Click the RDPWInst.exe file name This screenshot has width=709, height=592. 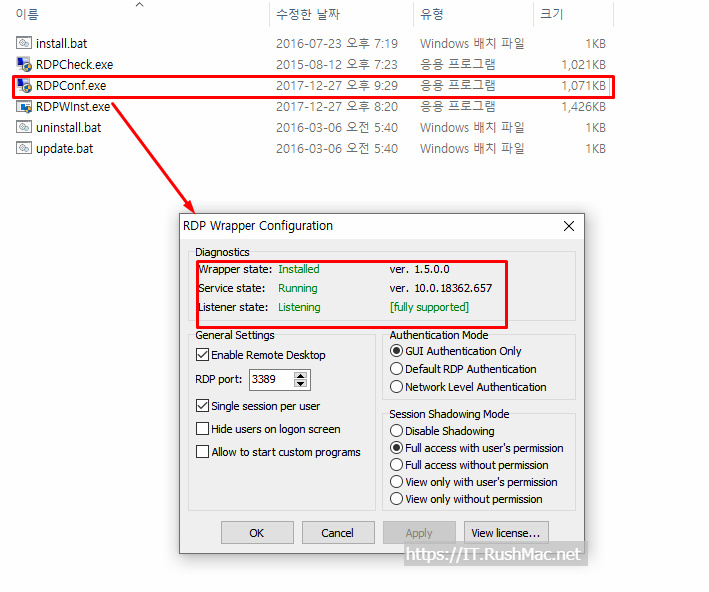pos(73,107)
